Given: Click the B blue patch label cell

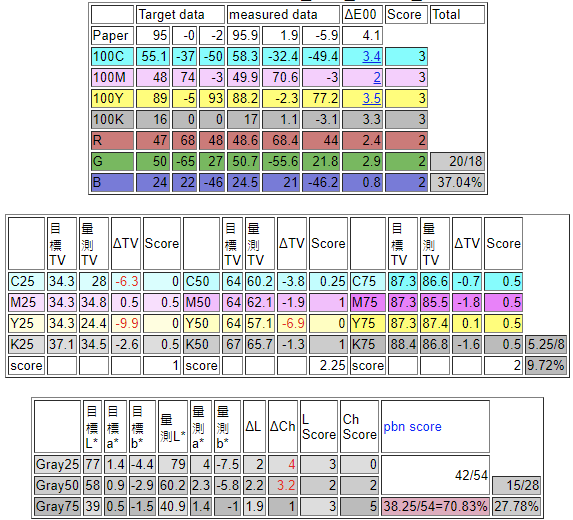Looking at the screenshot, I should (113, 182).
